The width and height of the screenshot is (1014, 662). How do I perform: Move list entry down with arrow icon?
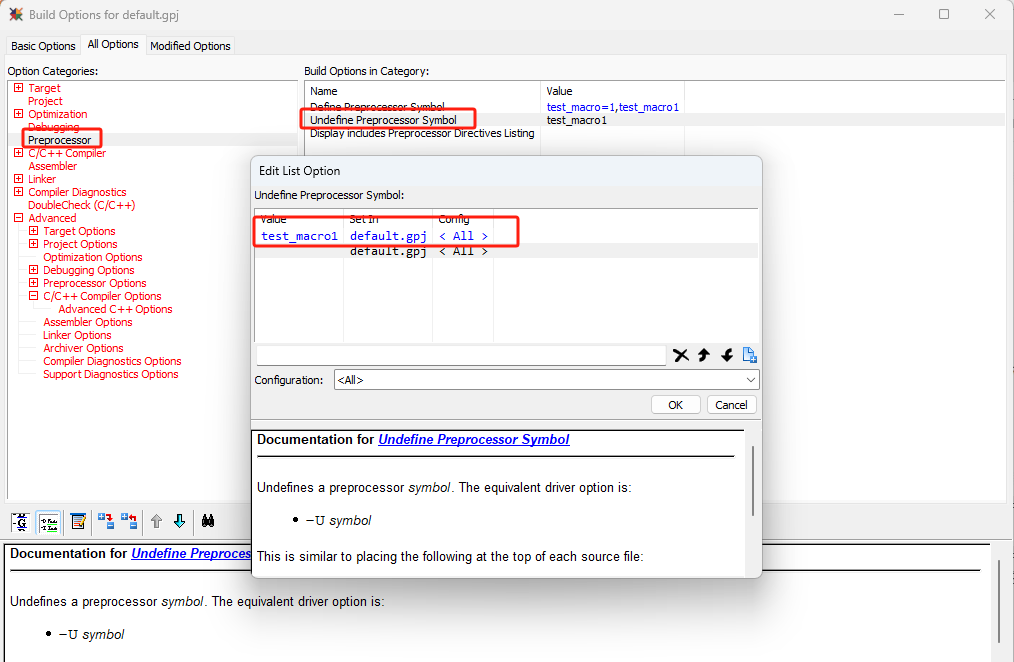(727, 355)
